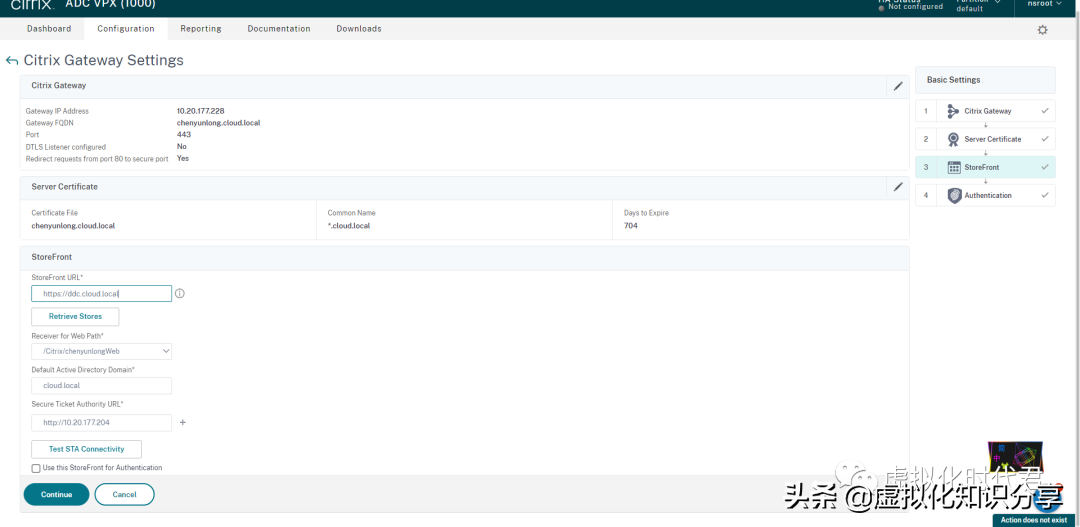Go to the Documentation tab

point(279,29)
